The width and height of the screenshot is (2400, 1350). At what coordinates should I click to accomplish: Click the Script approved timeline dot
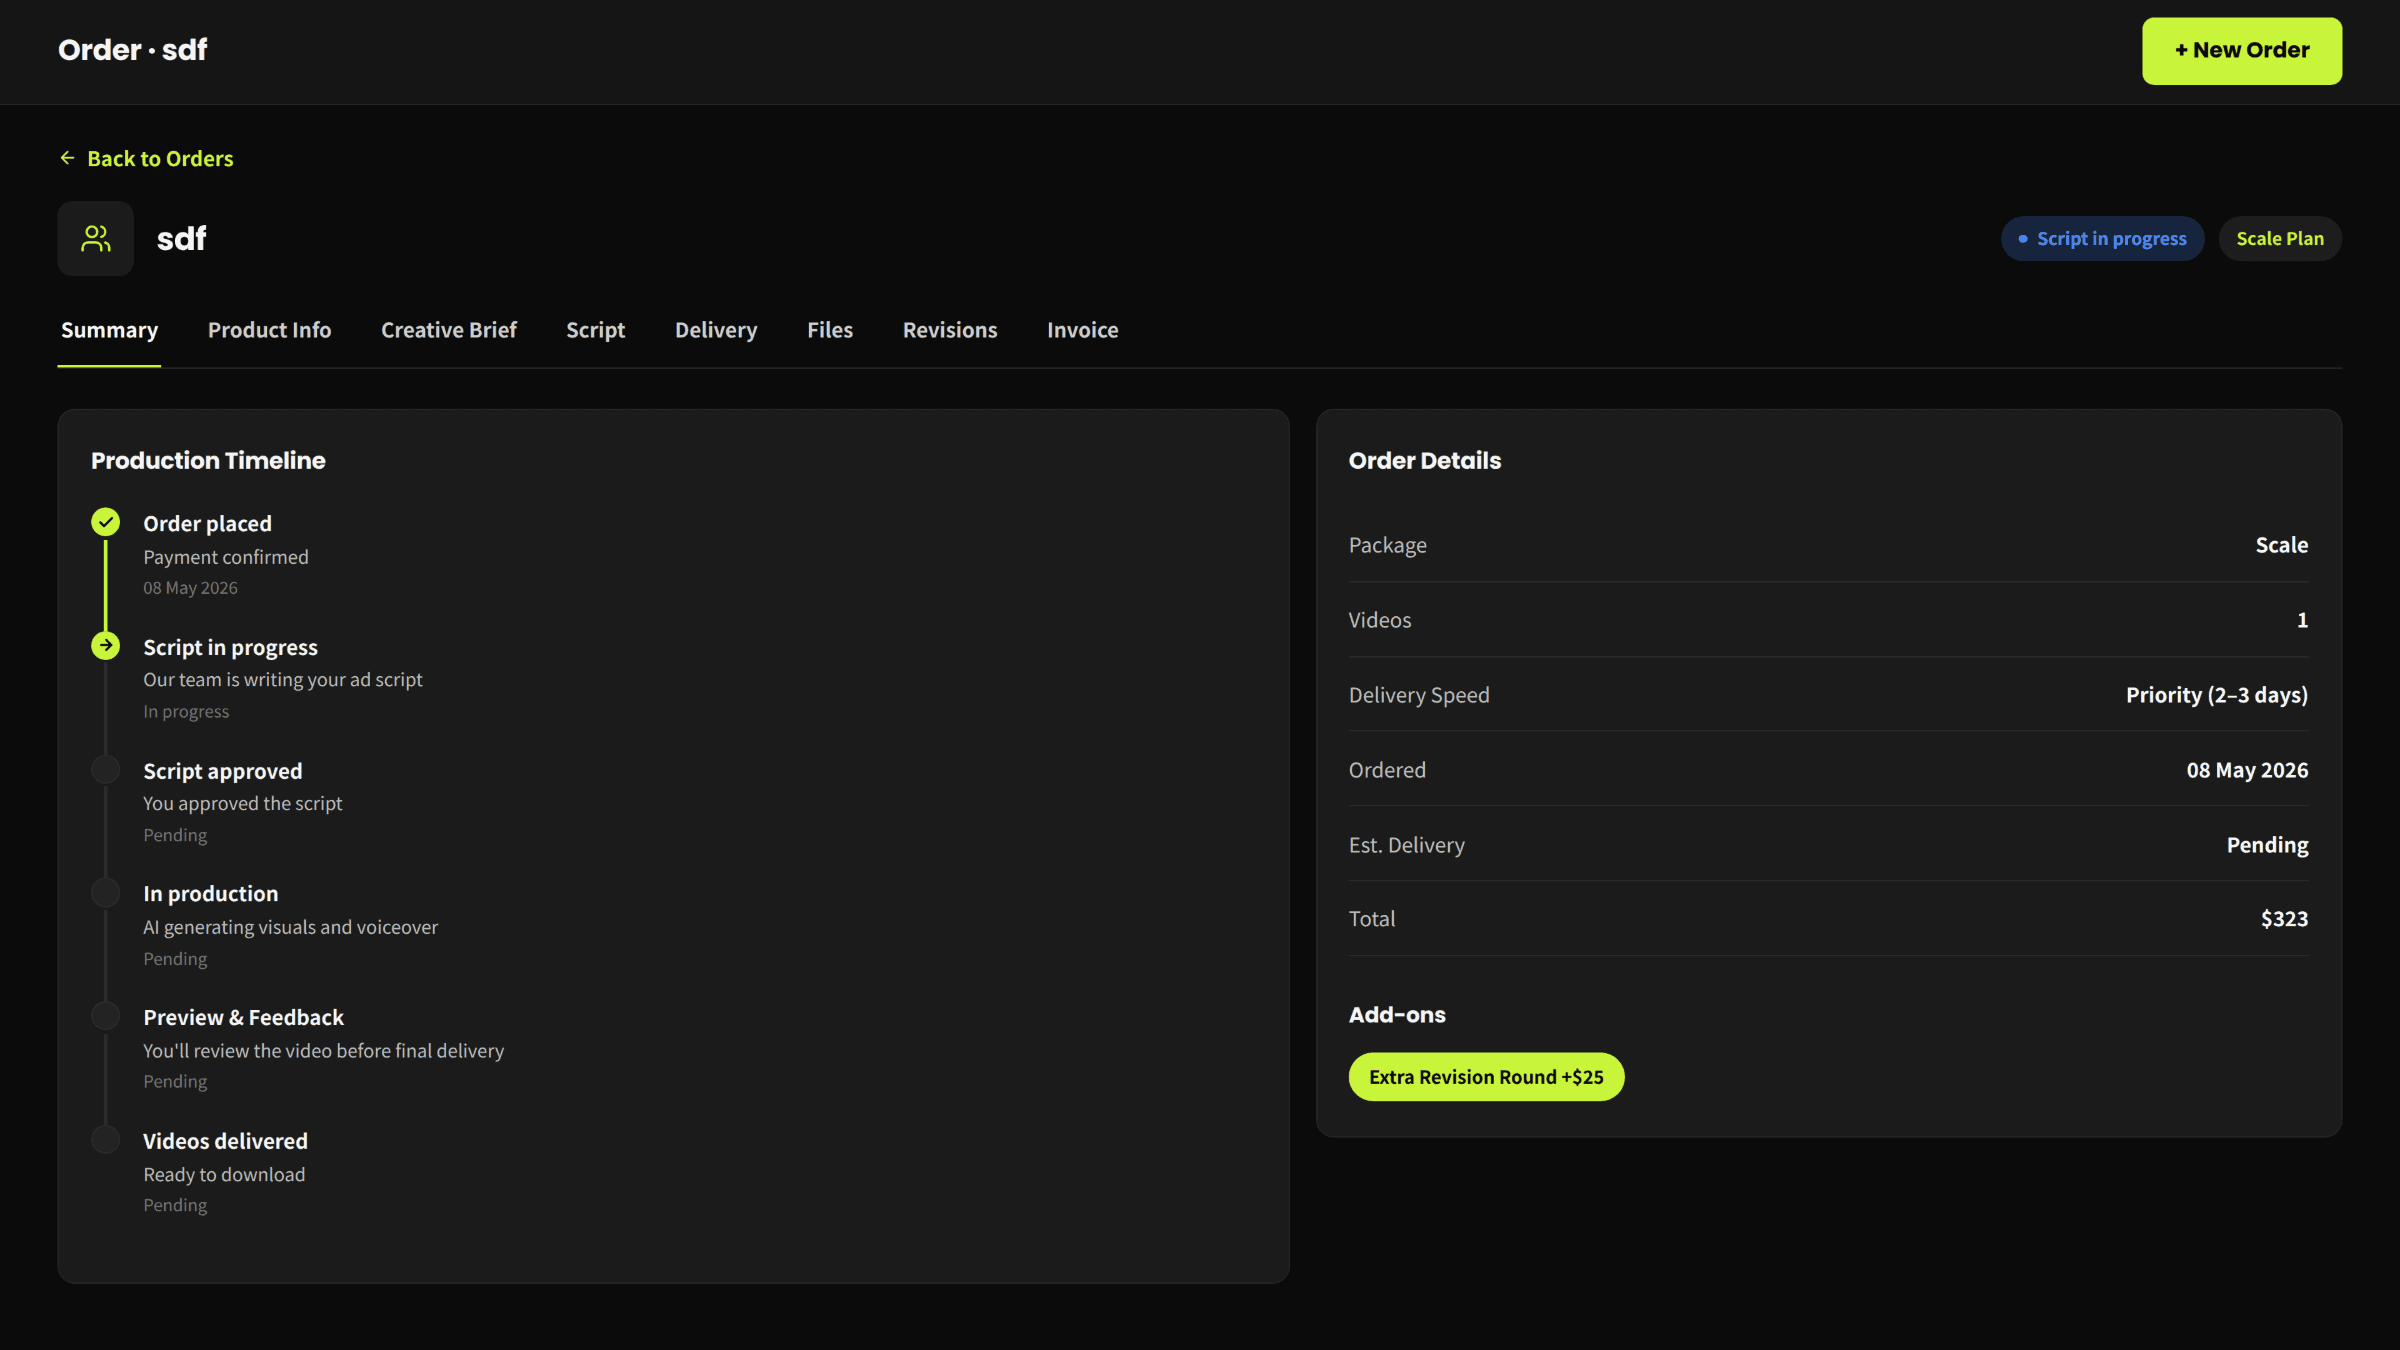click(105, 769)
